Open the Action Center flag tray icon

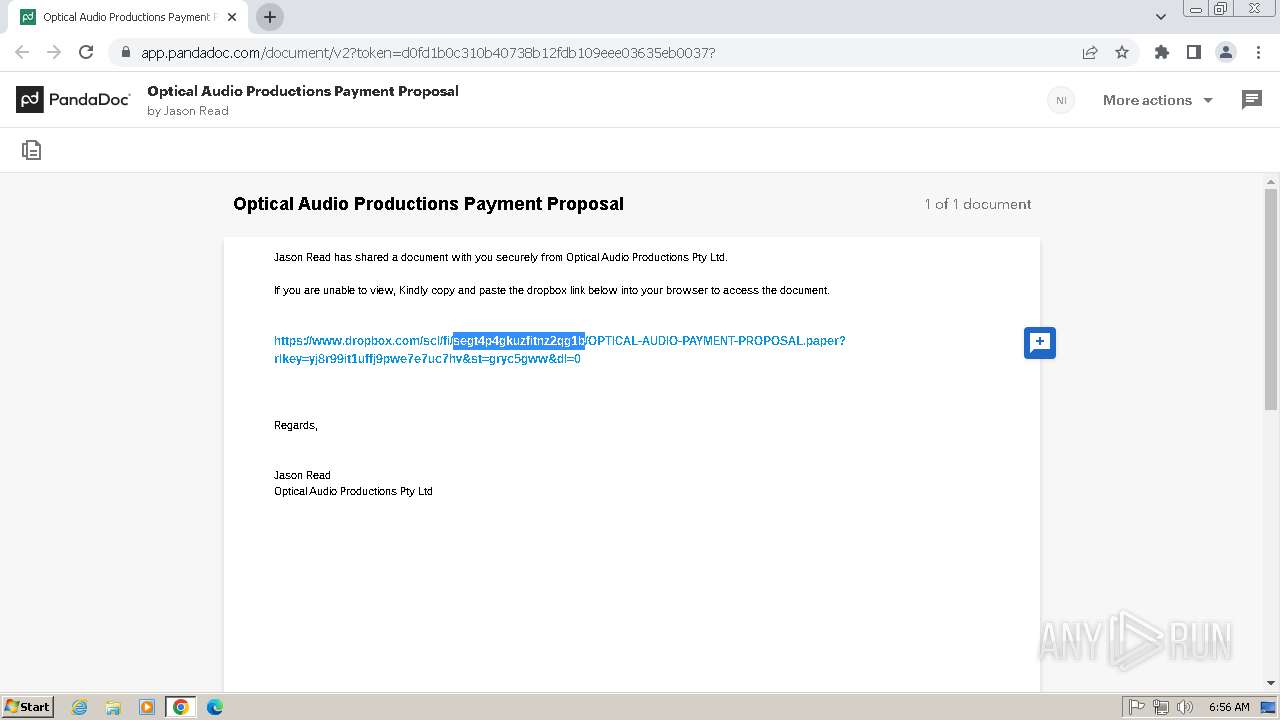[x=1137, y=707]
